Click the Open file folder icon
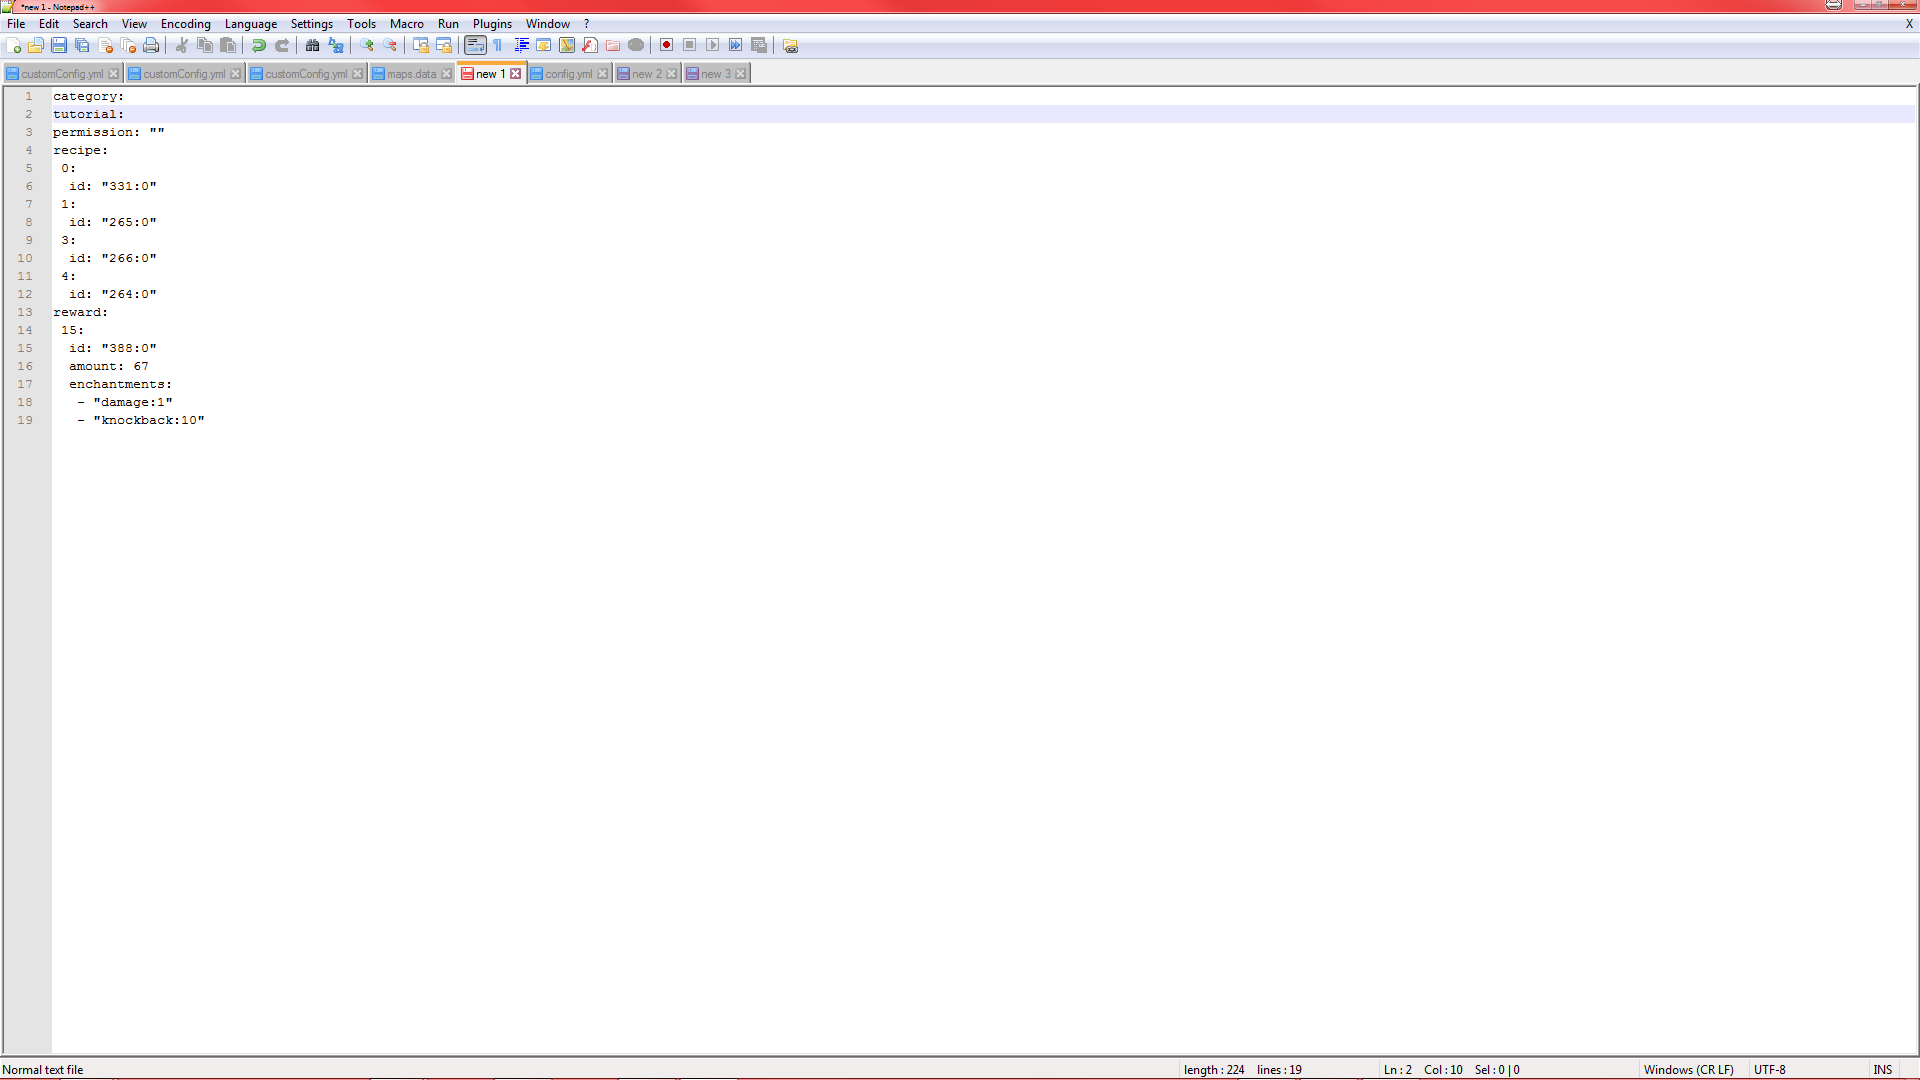1920x1080 pixels. click(36, 45)
